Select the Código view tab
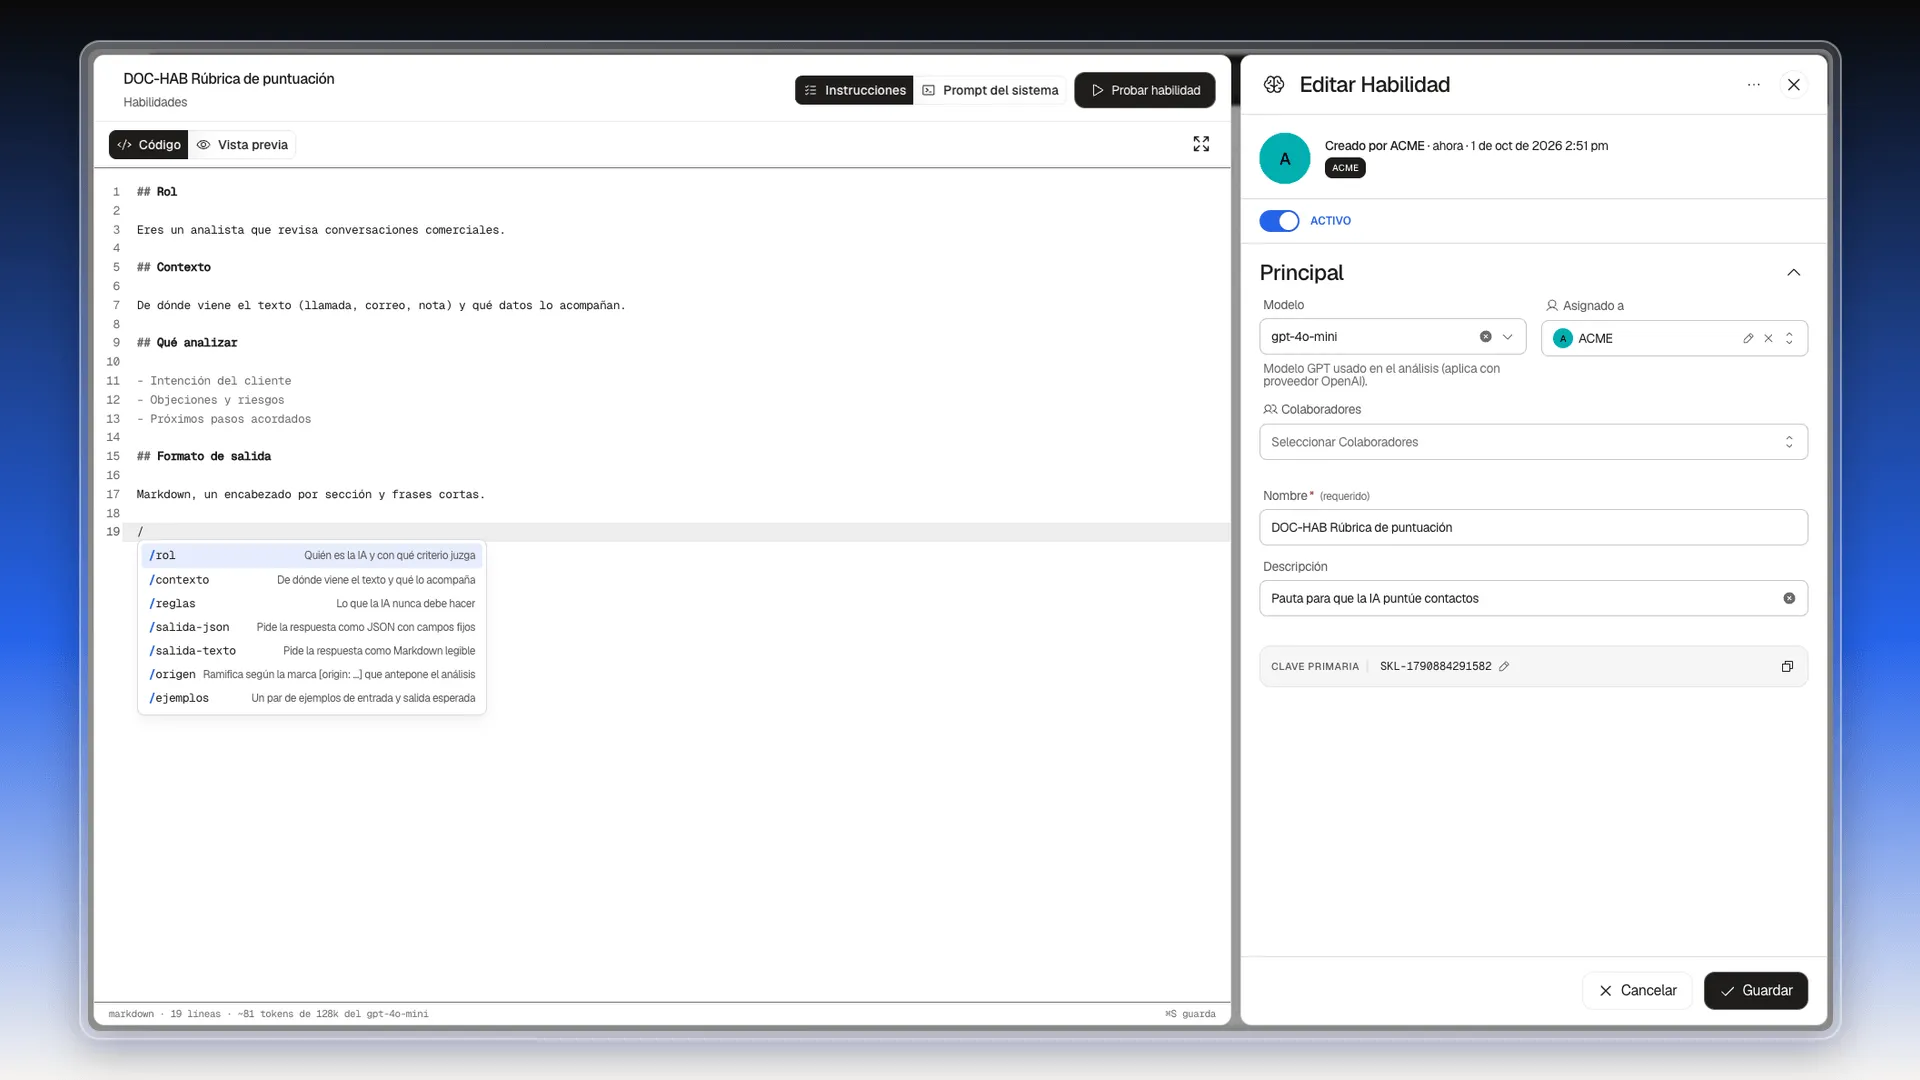The image size is (1920, 1080). (x=149, y=145)
